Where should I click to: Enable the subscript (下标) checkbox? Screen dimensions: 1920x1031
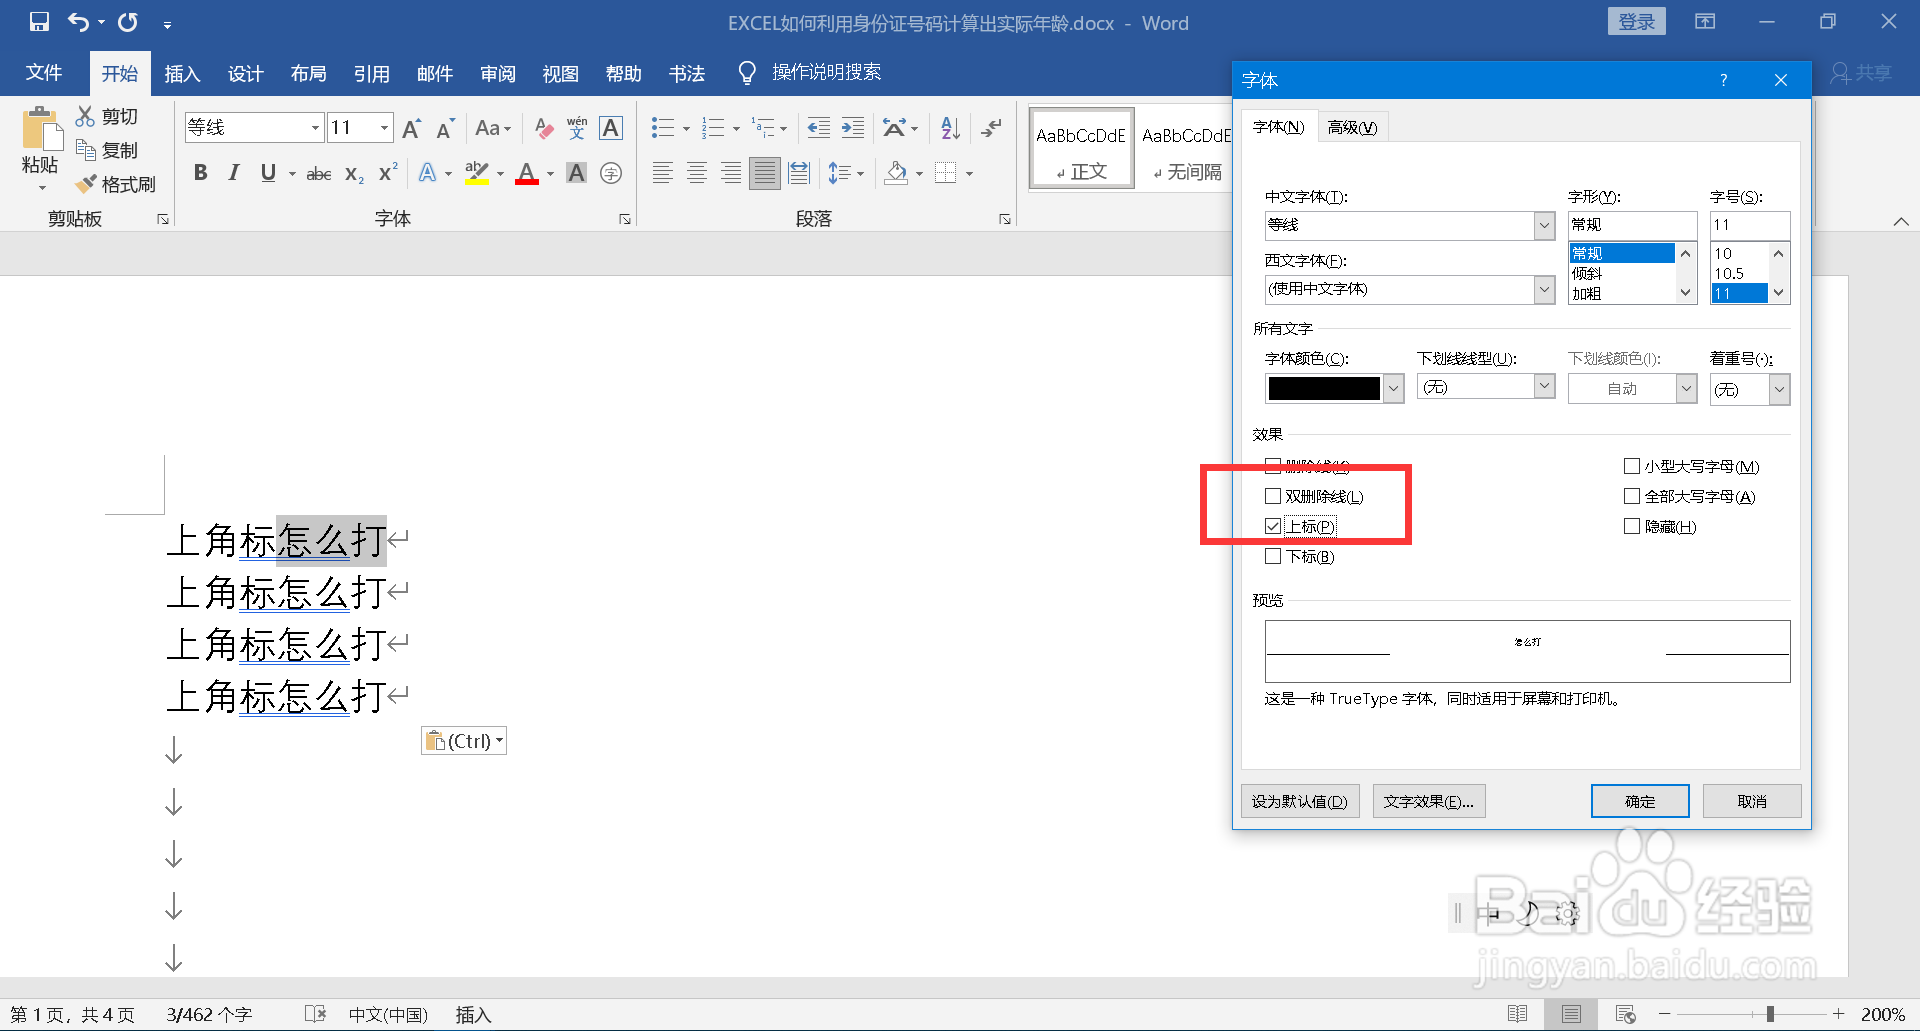1273,556
